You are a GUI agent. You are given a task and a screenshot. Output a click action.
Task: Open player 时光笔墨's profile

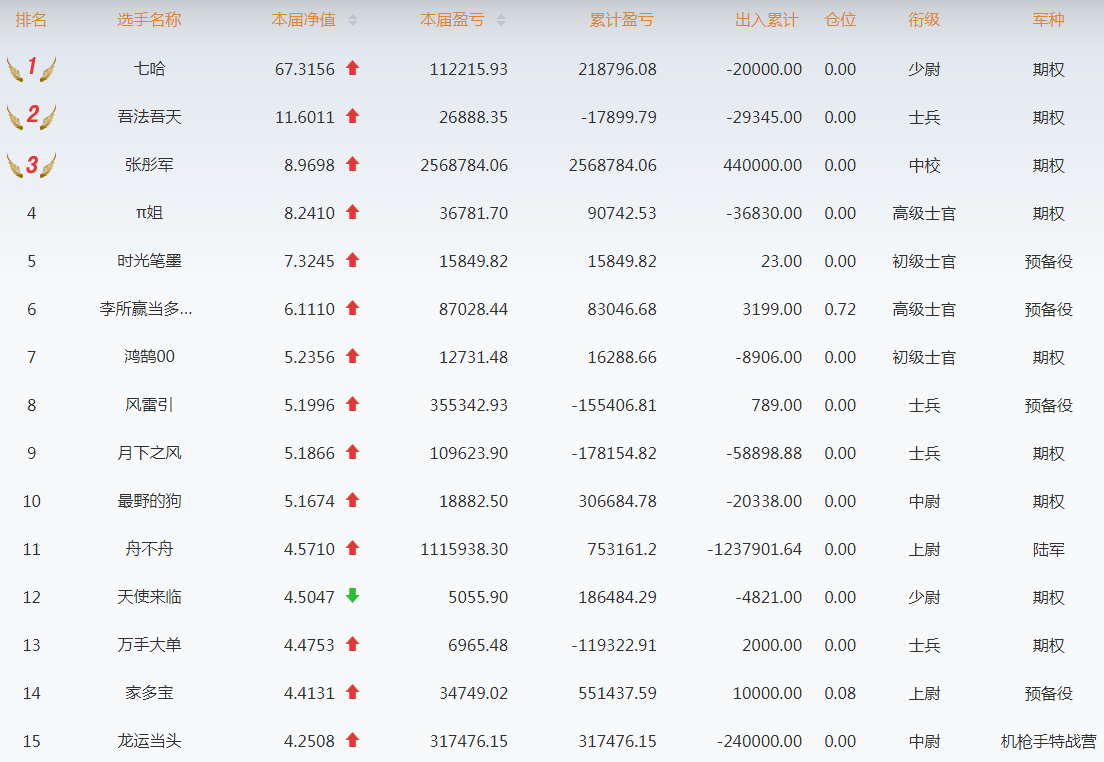pos(149,261)
